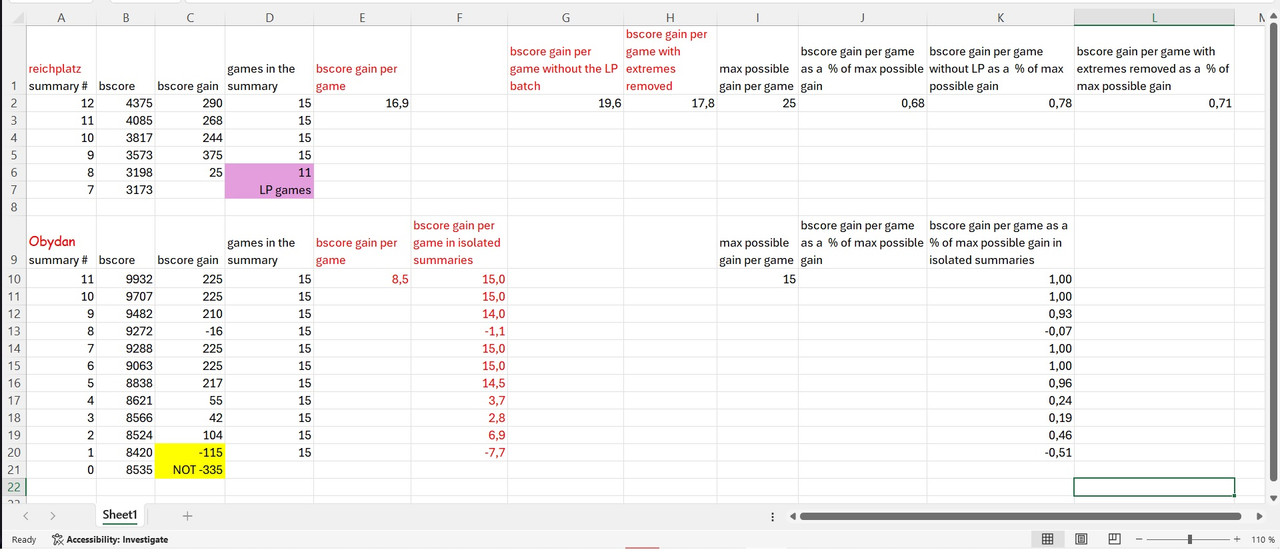The image size is (1280, 552).
Task: Click the red 'reichplatz' cell
Action: [x=61, y=60]
